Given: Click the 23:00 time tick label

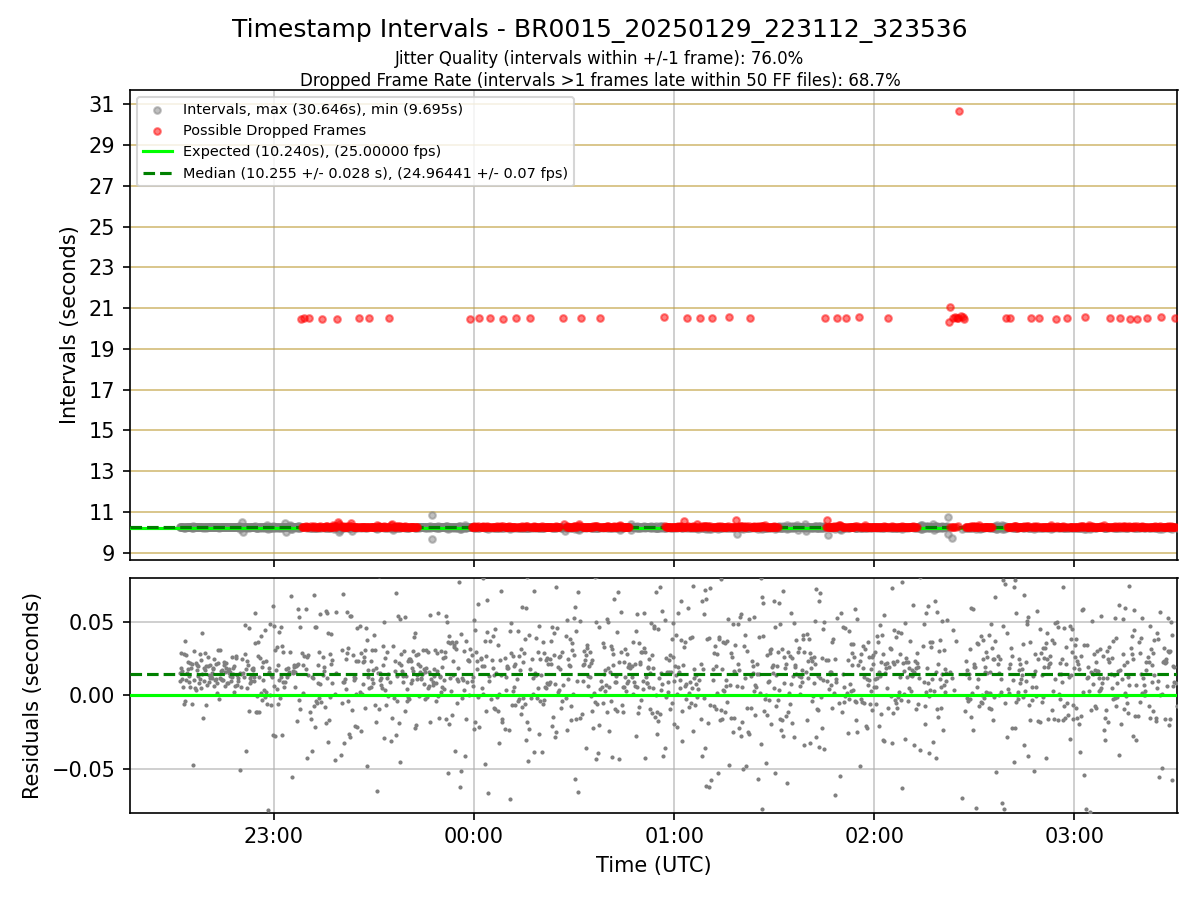Looking at the screenshot, I should (274, 834).
